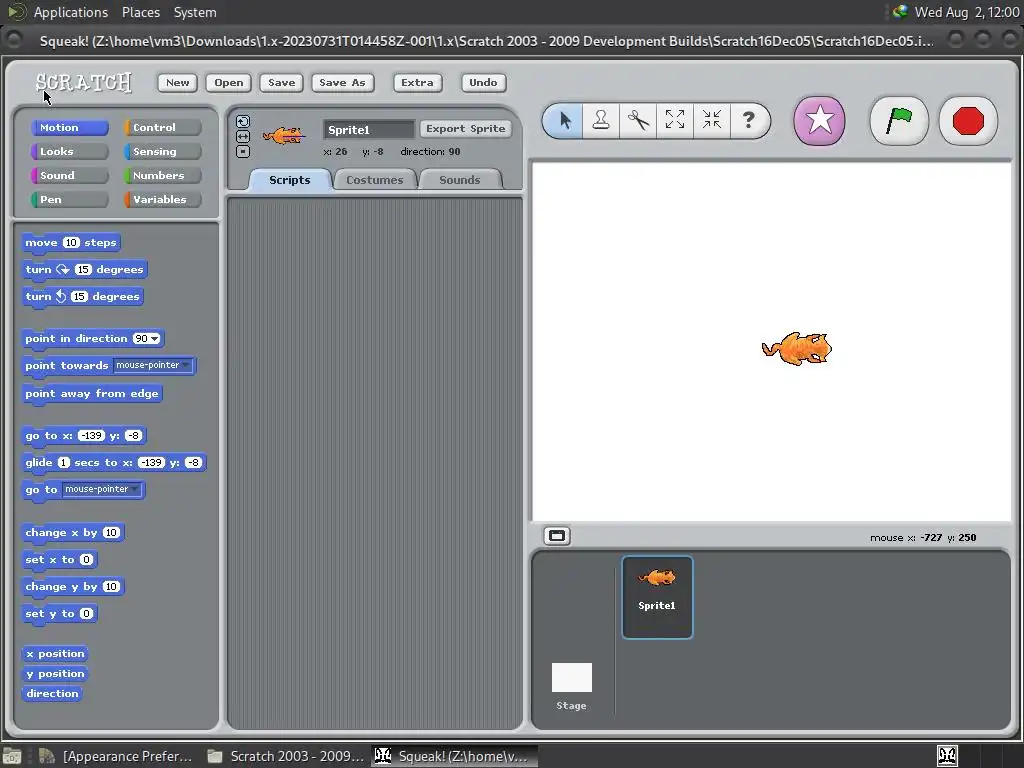The image size is (1024, 768).
Task: Select the no-rotation style option
Action: pyautogui.click(x=243, y=152)
